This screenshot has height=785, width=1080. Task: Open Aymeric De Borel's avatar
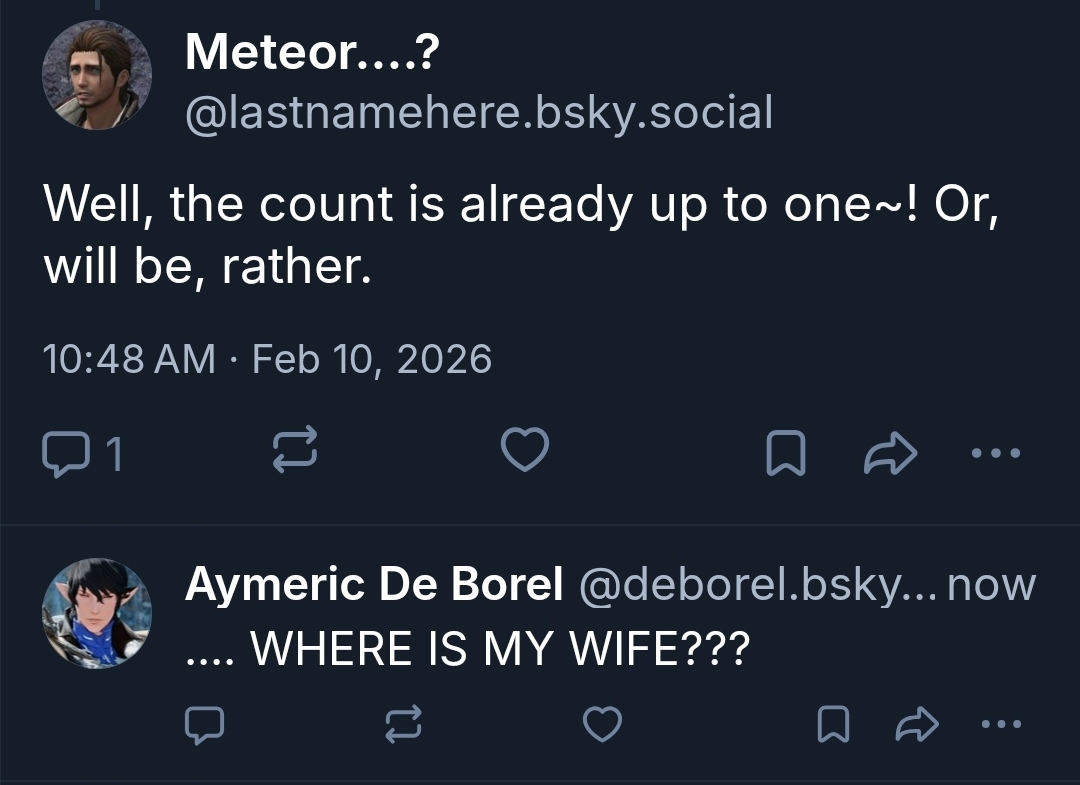tap(96, 613)
